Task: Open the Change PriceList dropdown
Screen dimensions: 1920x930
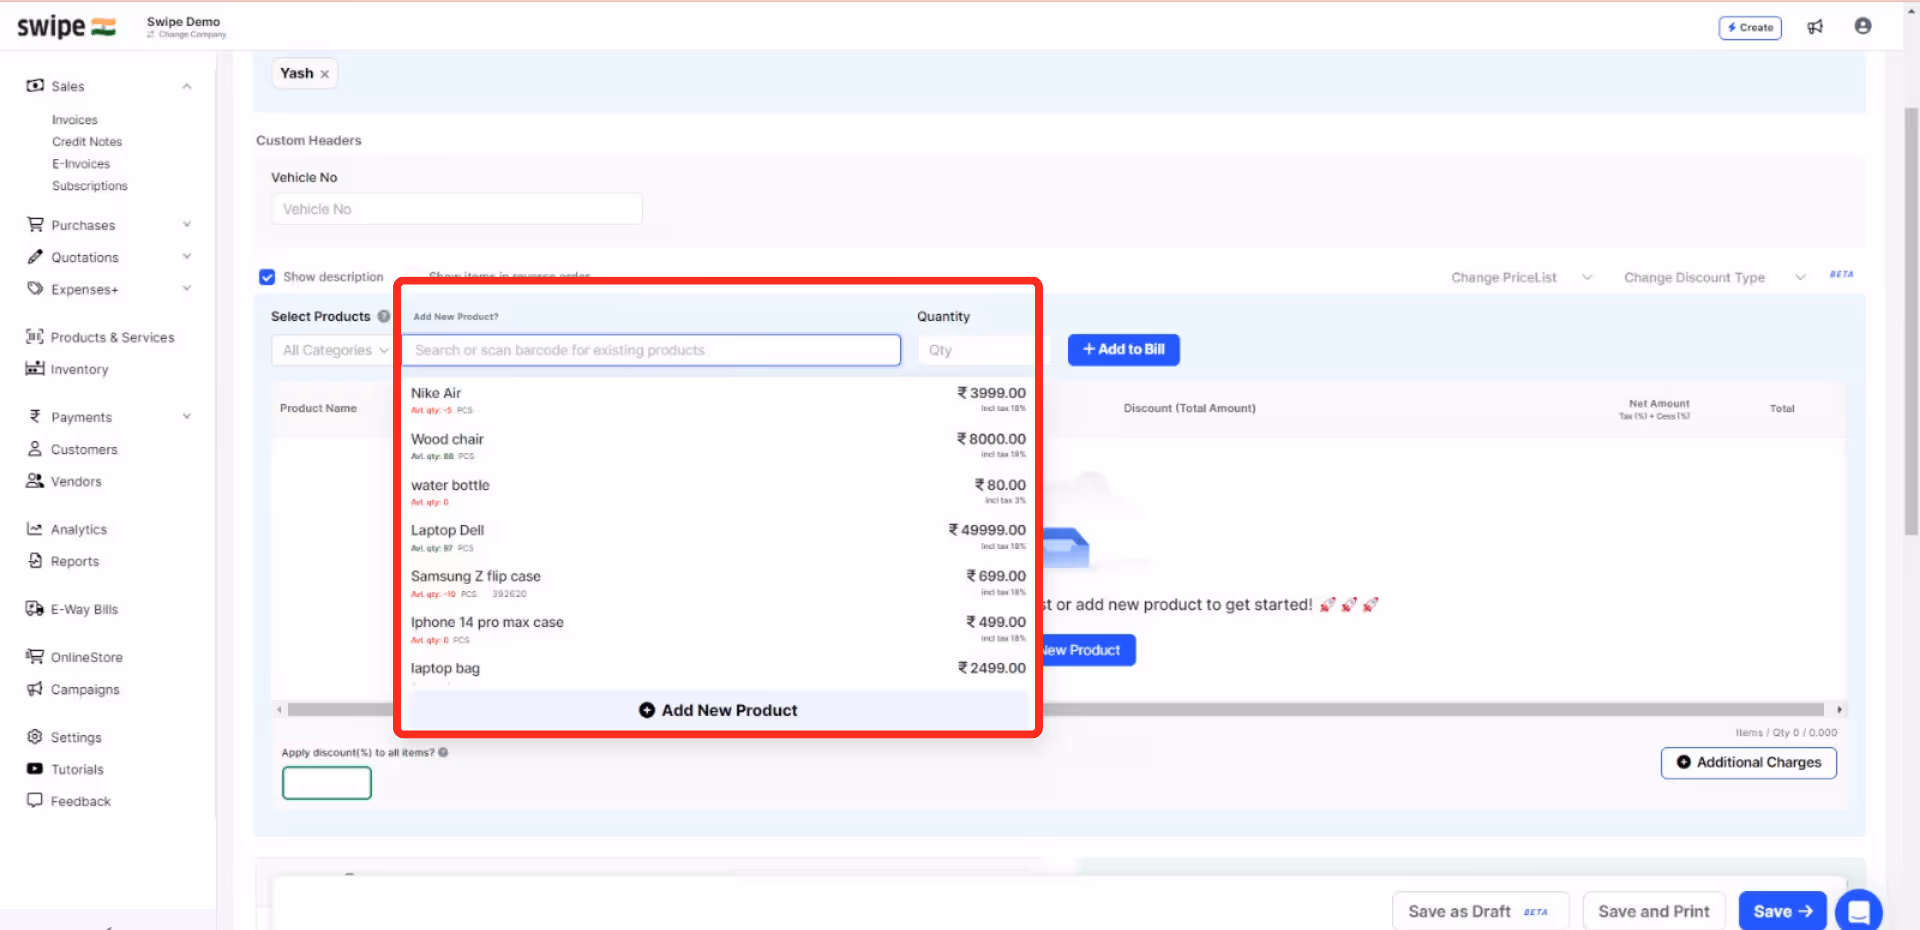Action: pyautogui.click(x=1521, y=277)
